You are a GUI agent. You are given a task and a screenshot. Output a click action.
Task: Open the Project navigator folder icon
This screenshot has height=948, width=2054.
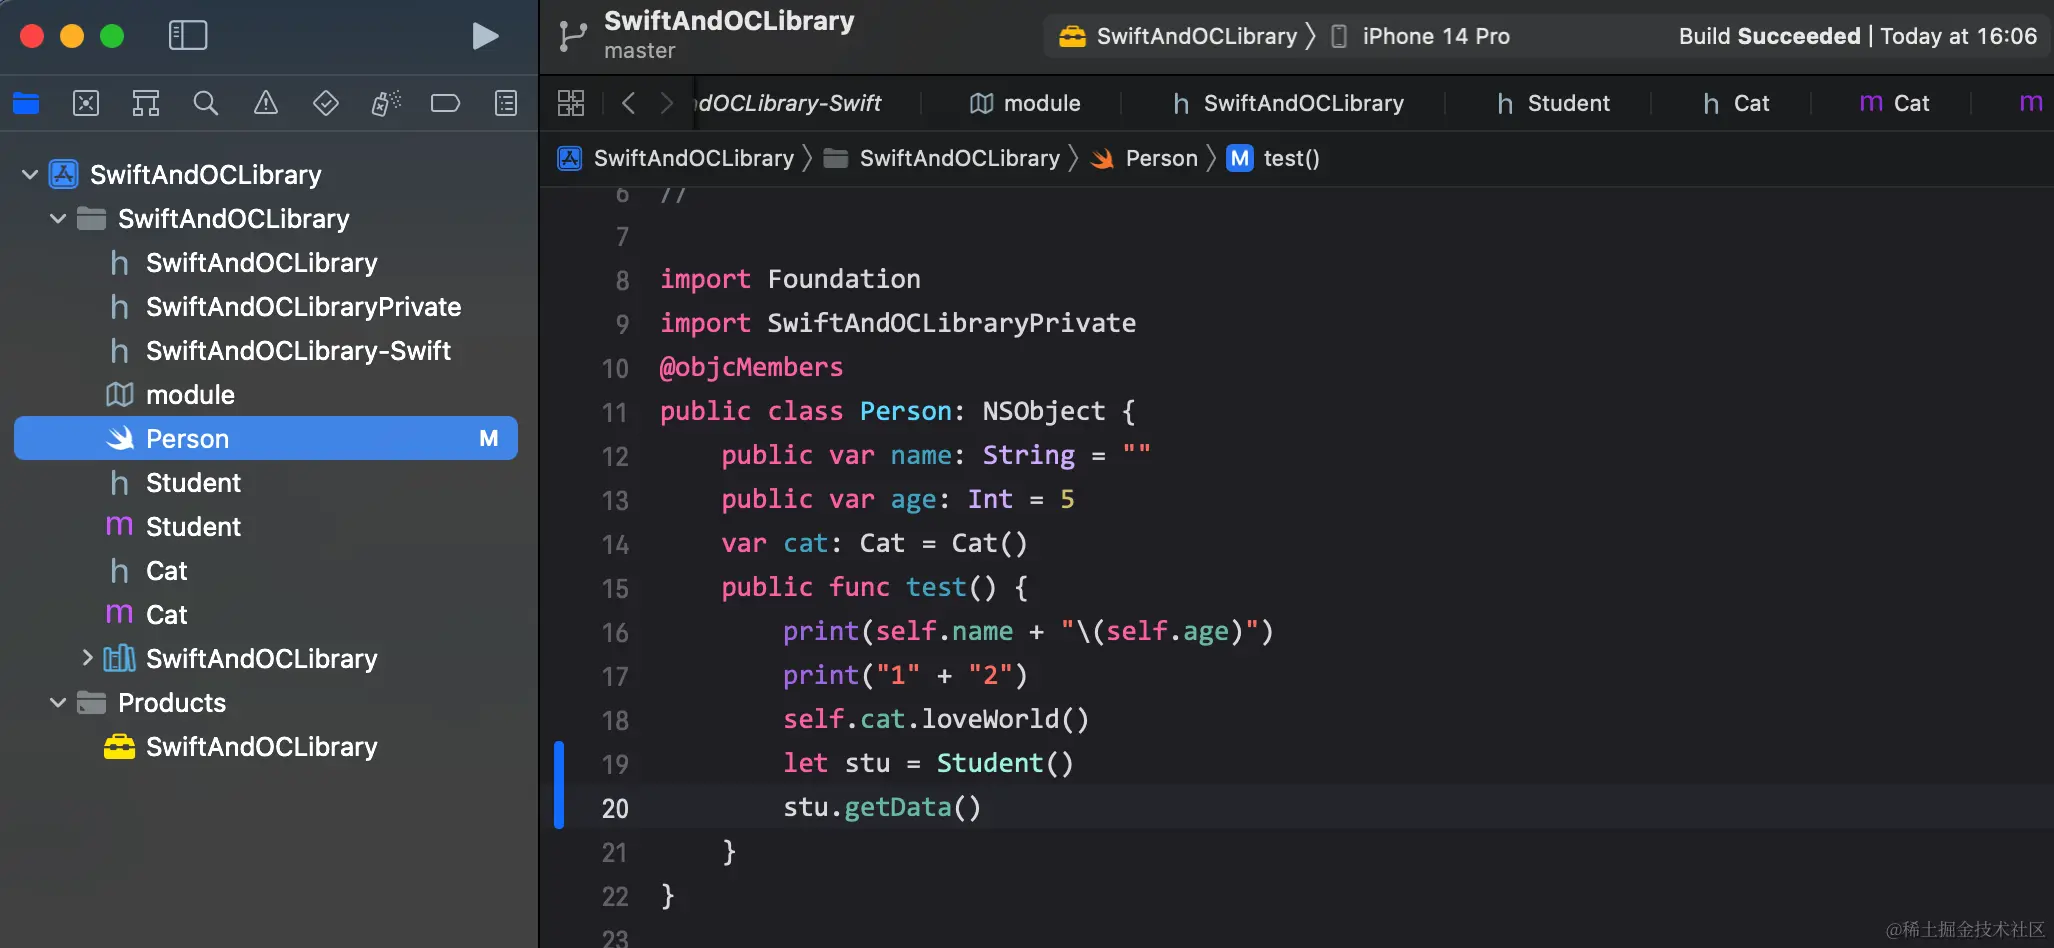coord(26,103)
